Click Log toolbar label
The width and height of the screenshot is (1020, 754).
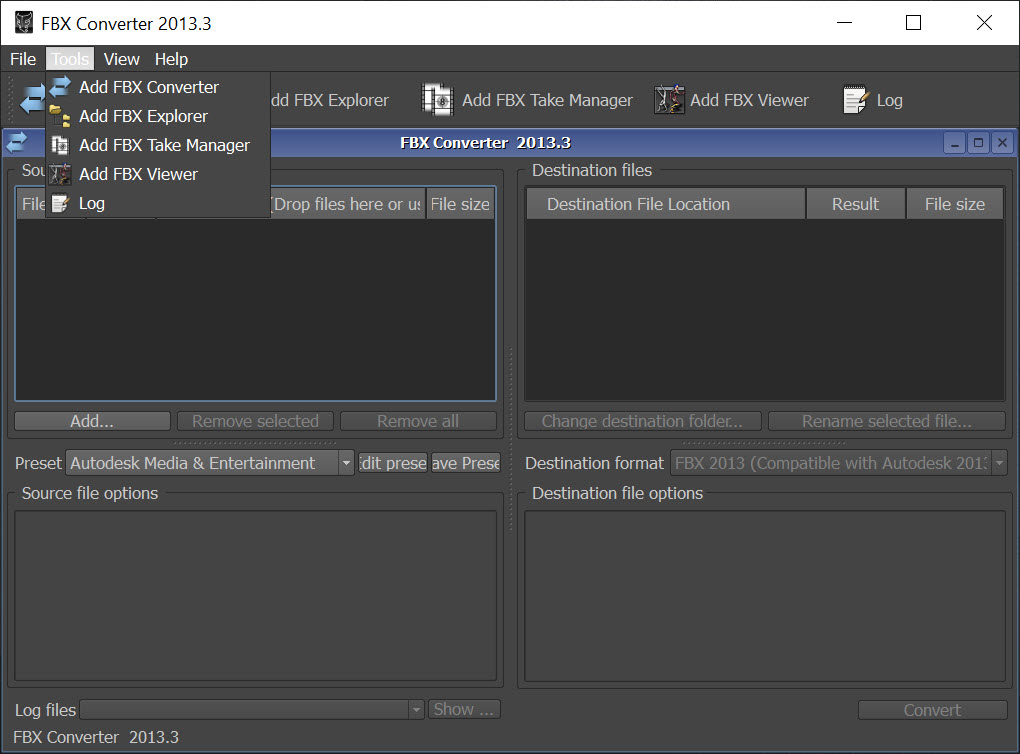(889, 100)
